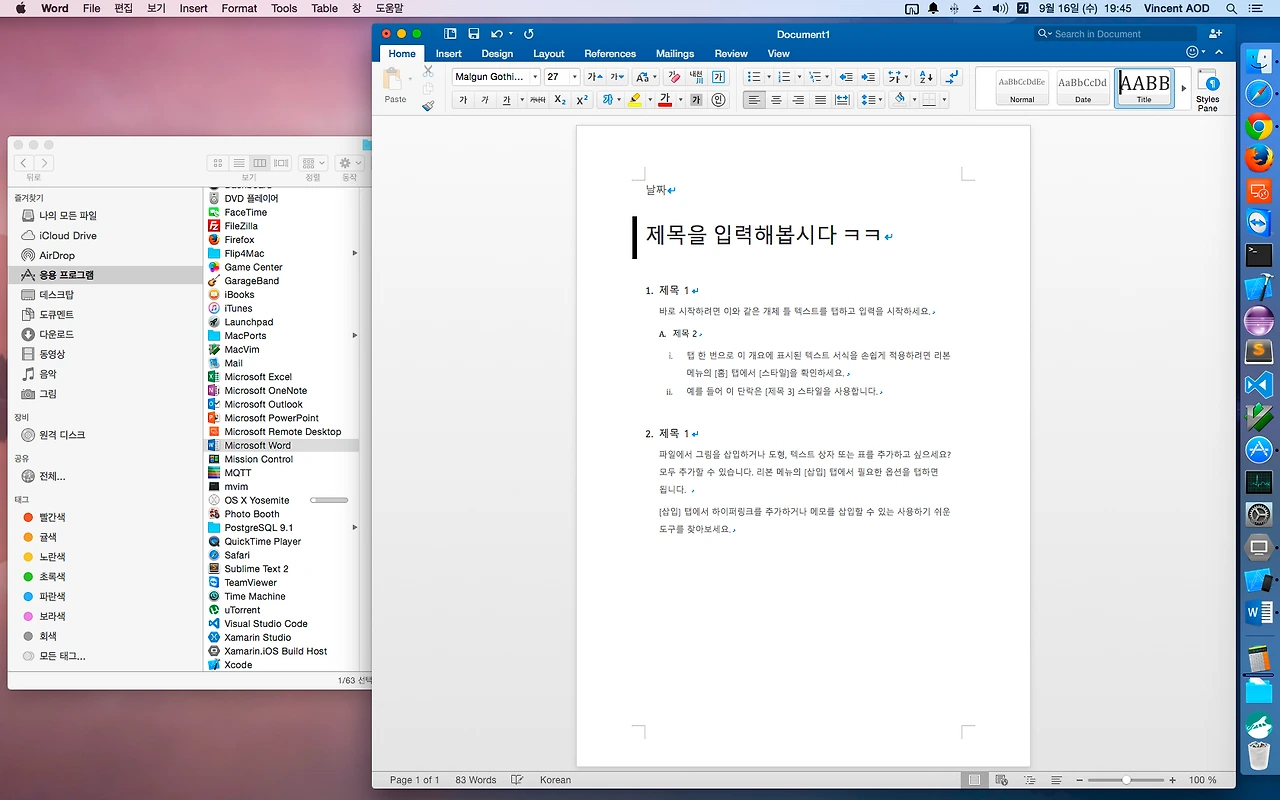This screenshot has height=800, width=1280.
Task: Open the Format menu in menu bar
Action: (239, 8)
